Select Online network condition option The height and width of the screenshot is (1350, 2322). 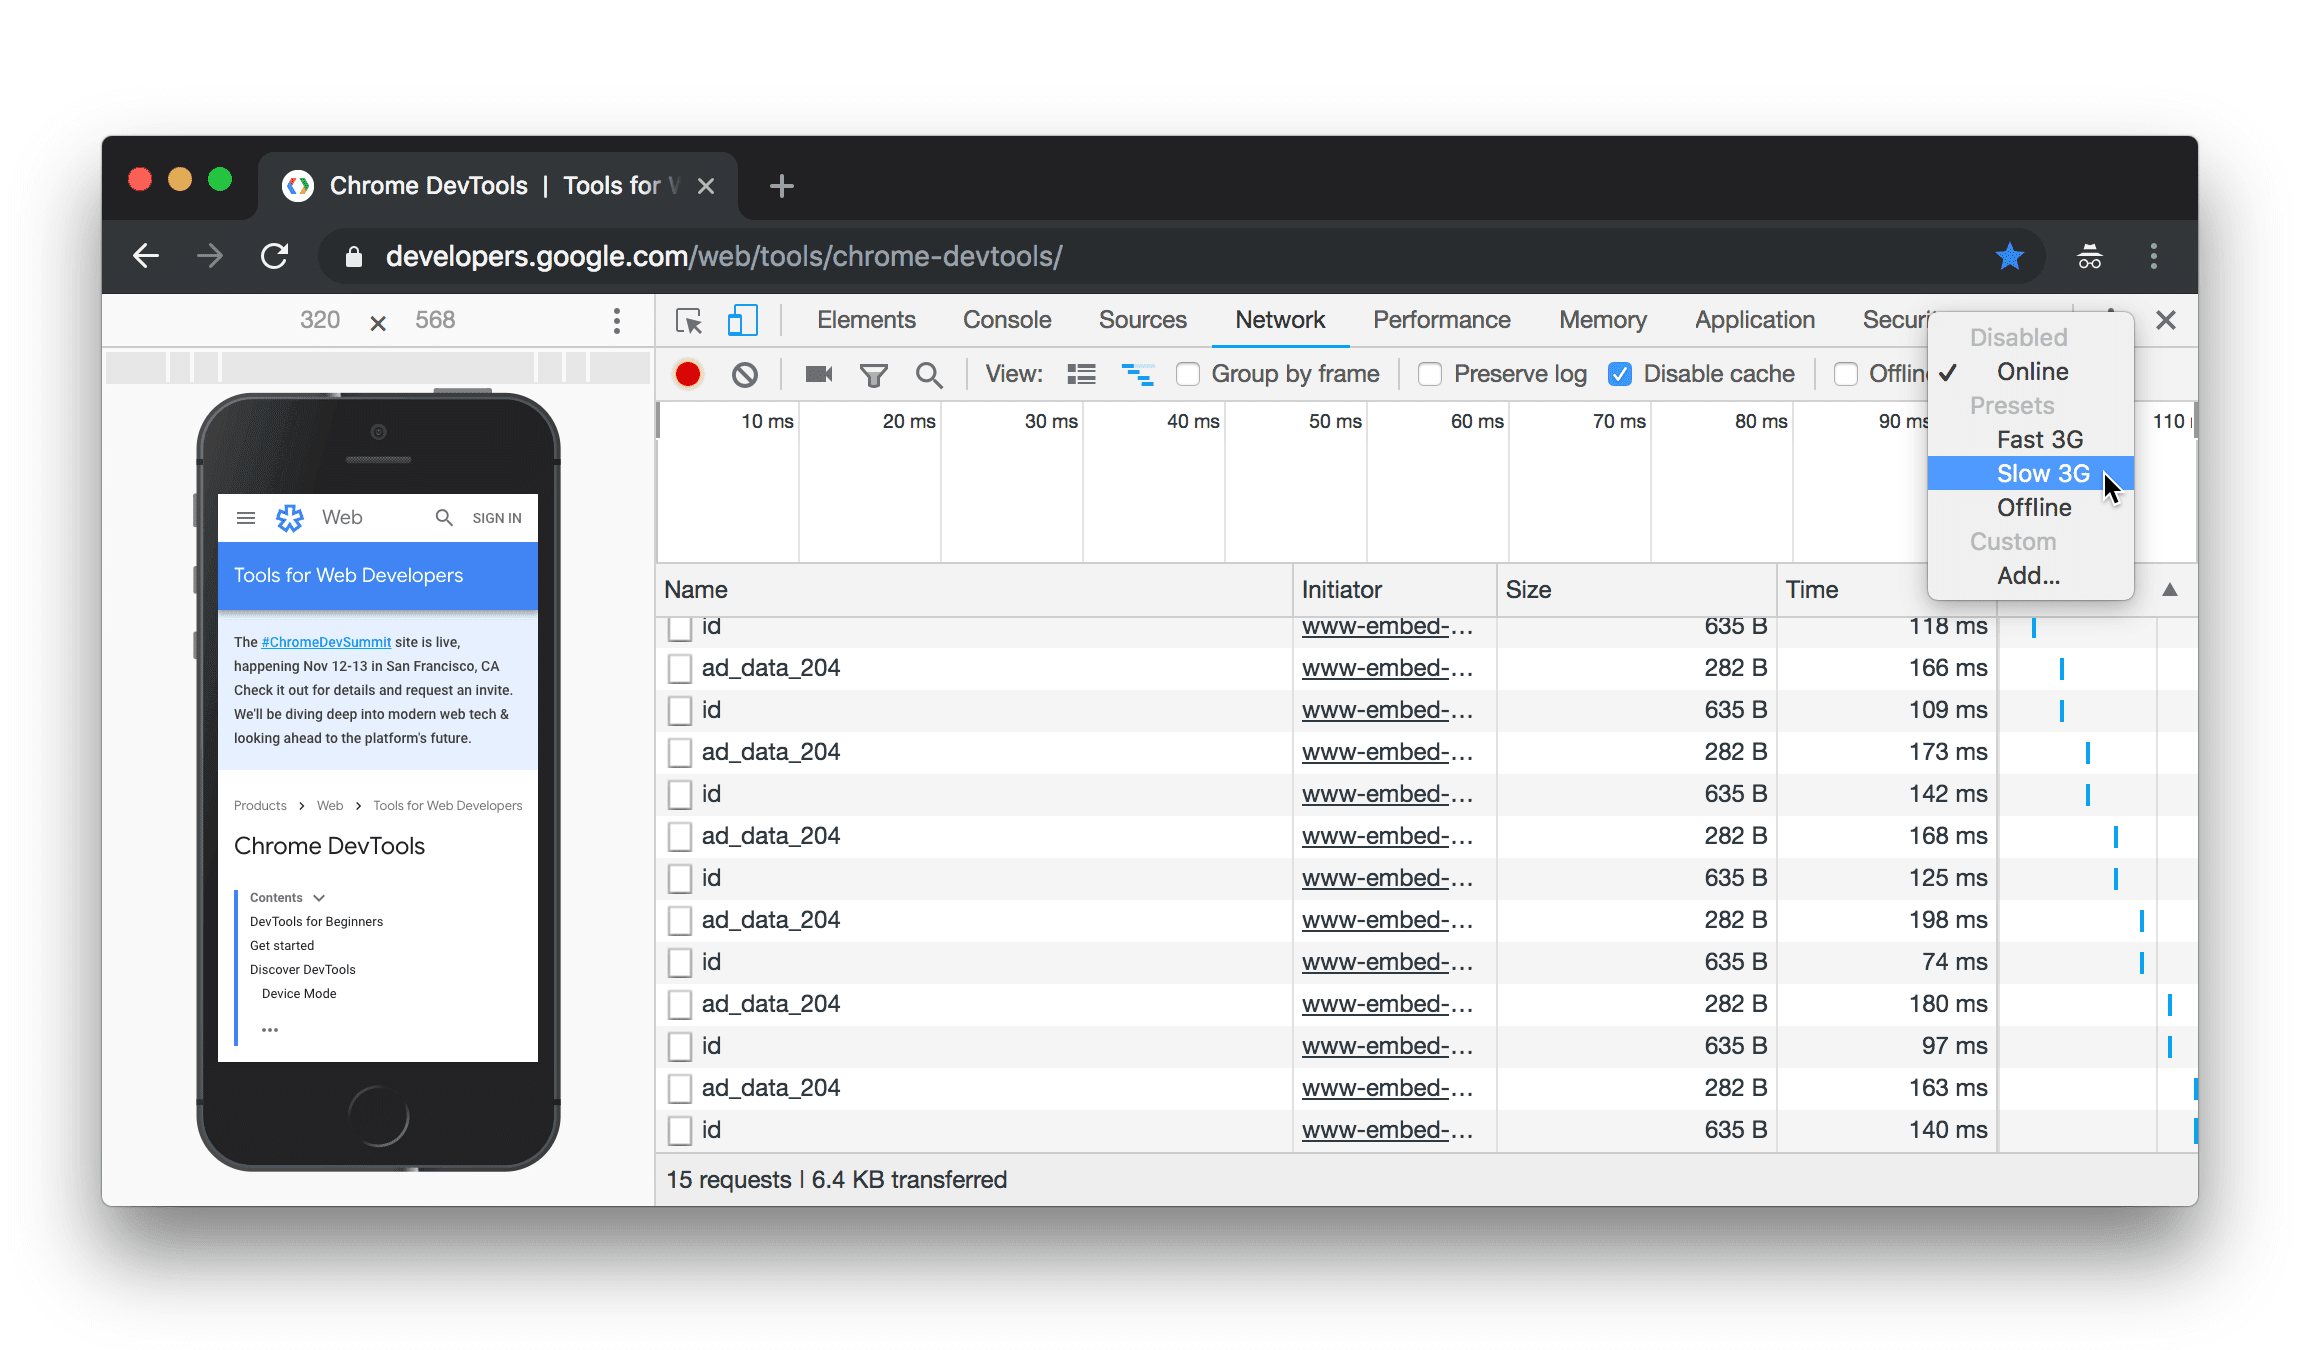coord(2030,371)
